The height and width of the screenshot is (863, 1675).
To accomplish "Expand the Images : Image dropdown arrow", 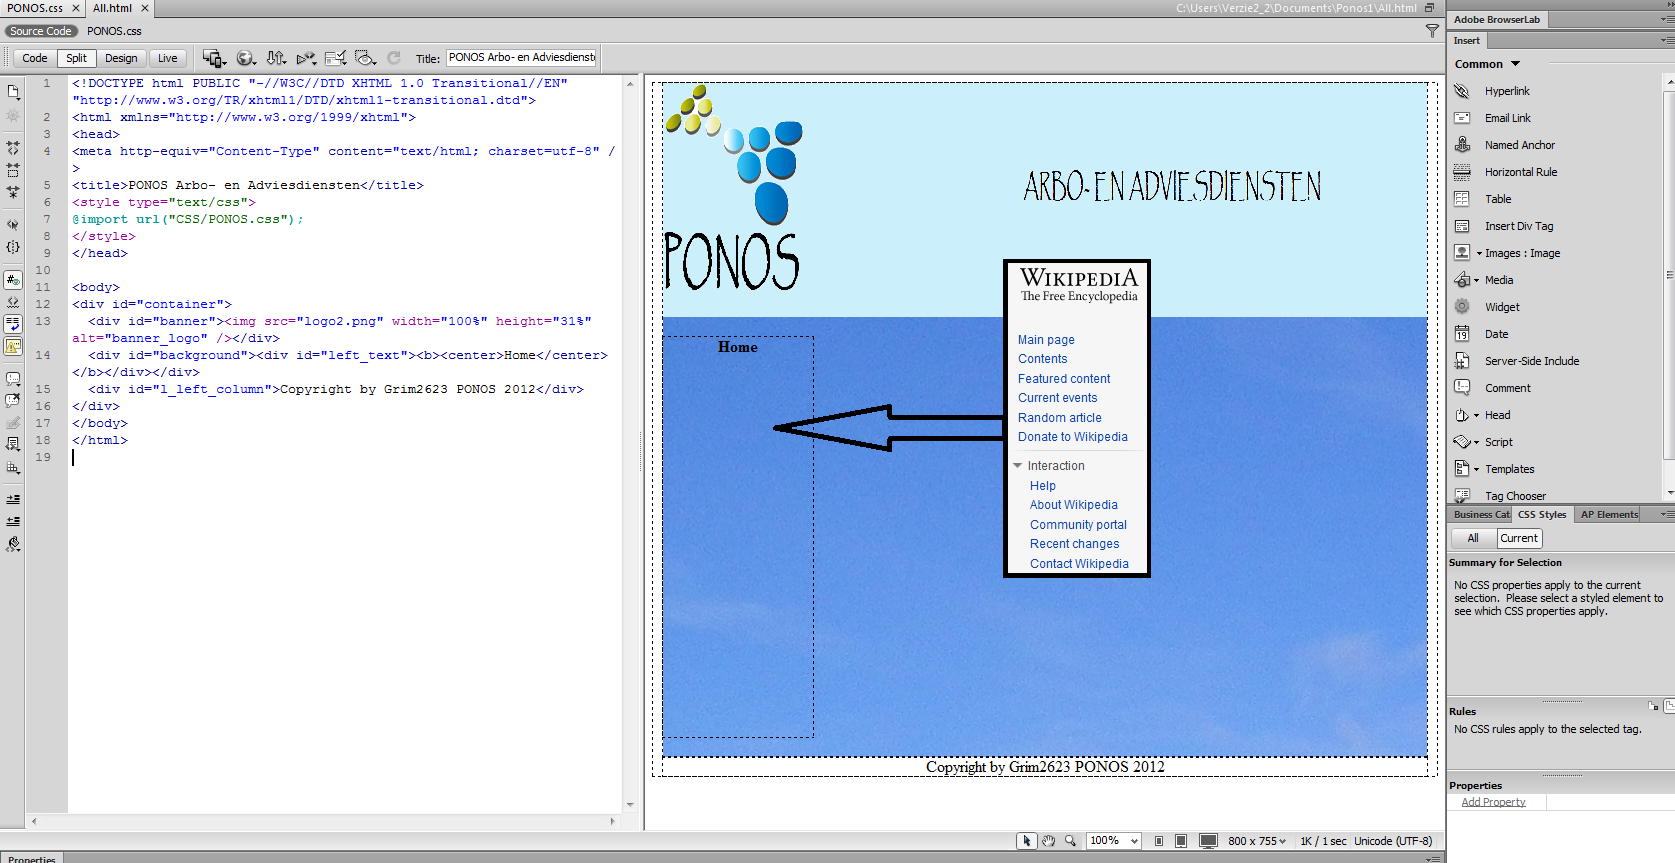I will pyautogui.click(x=1480, y=253).
